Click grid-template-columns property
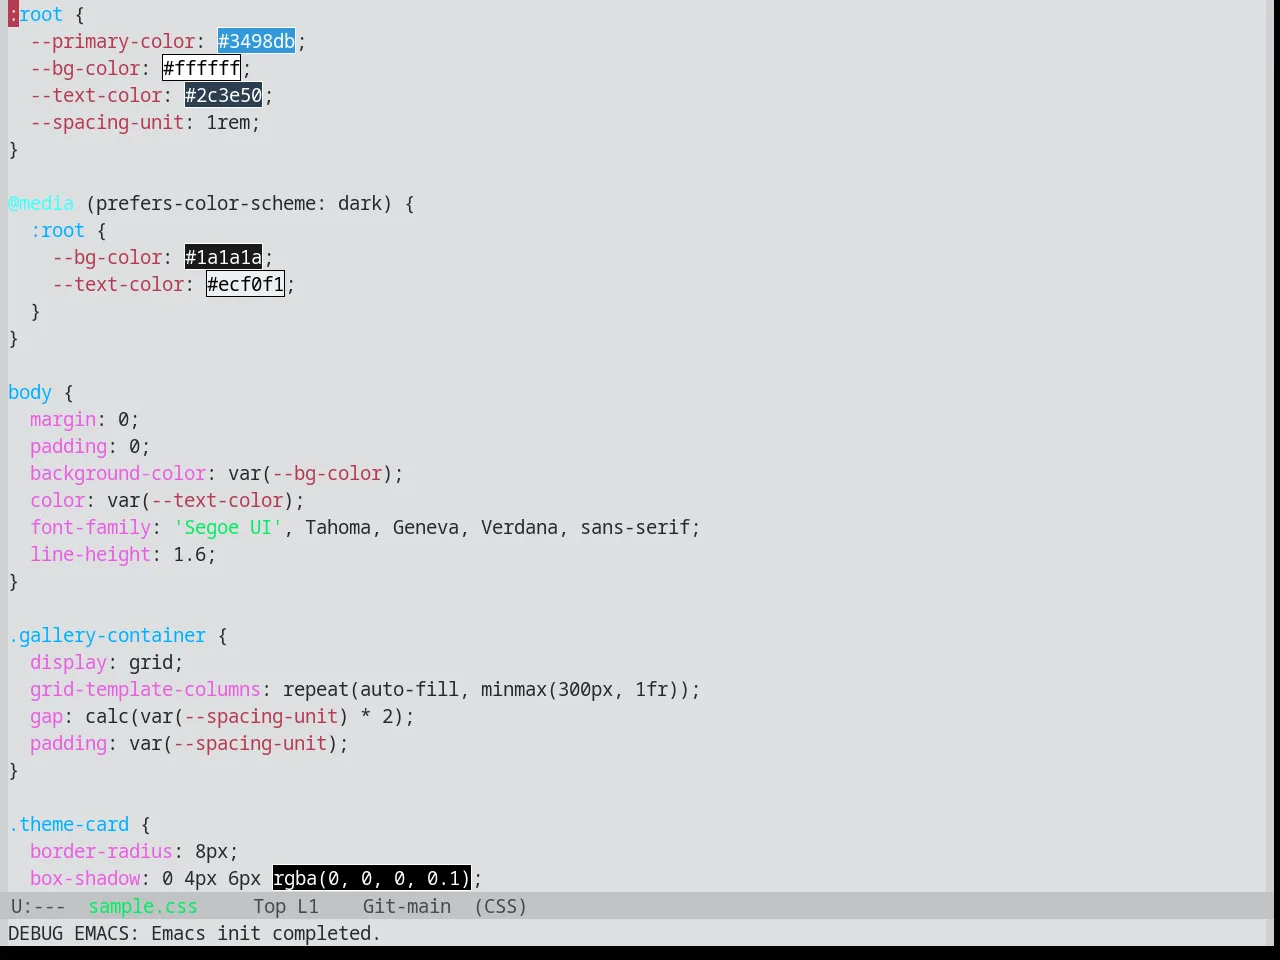This screenshot has width=1280, height=960. [145, 689]
